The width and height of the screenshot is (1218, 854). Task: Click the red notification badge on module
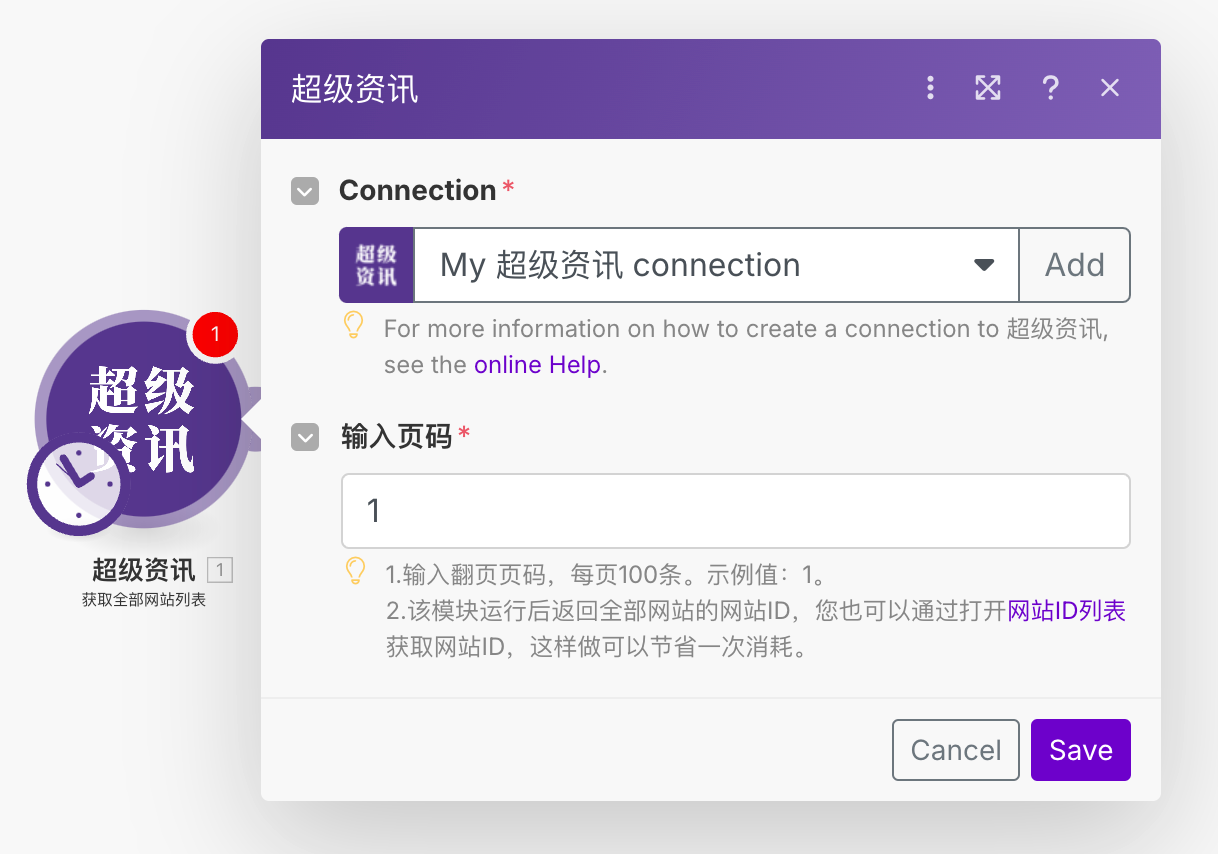pyautogui.click(x=214, y=335)
